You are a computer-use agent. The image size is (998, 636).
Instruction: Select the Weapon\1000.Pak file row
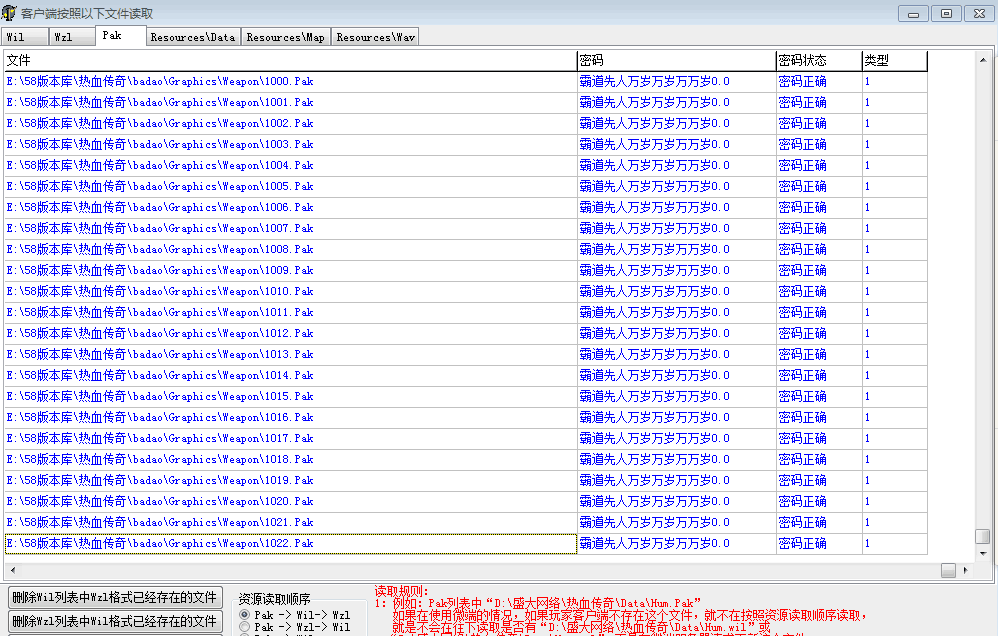coord(290,82)
